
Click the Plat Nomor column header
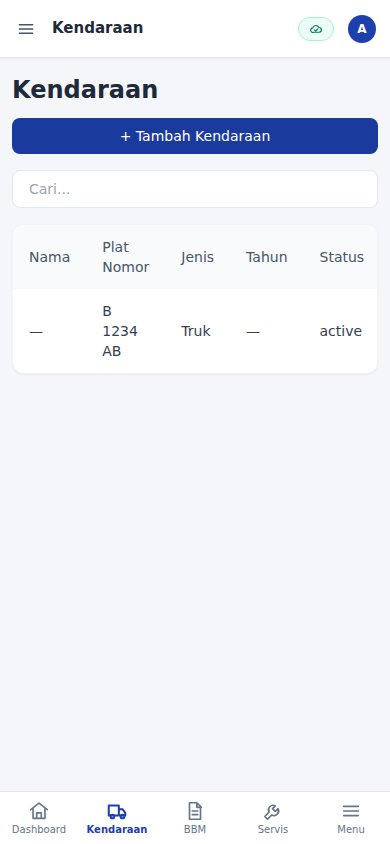pos(126,257)
